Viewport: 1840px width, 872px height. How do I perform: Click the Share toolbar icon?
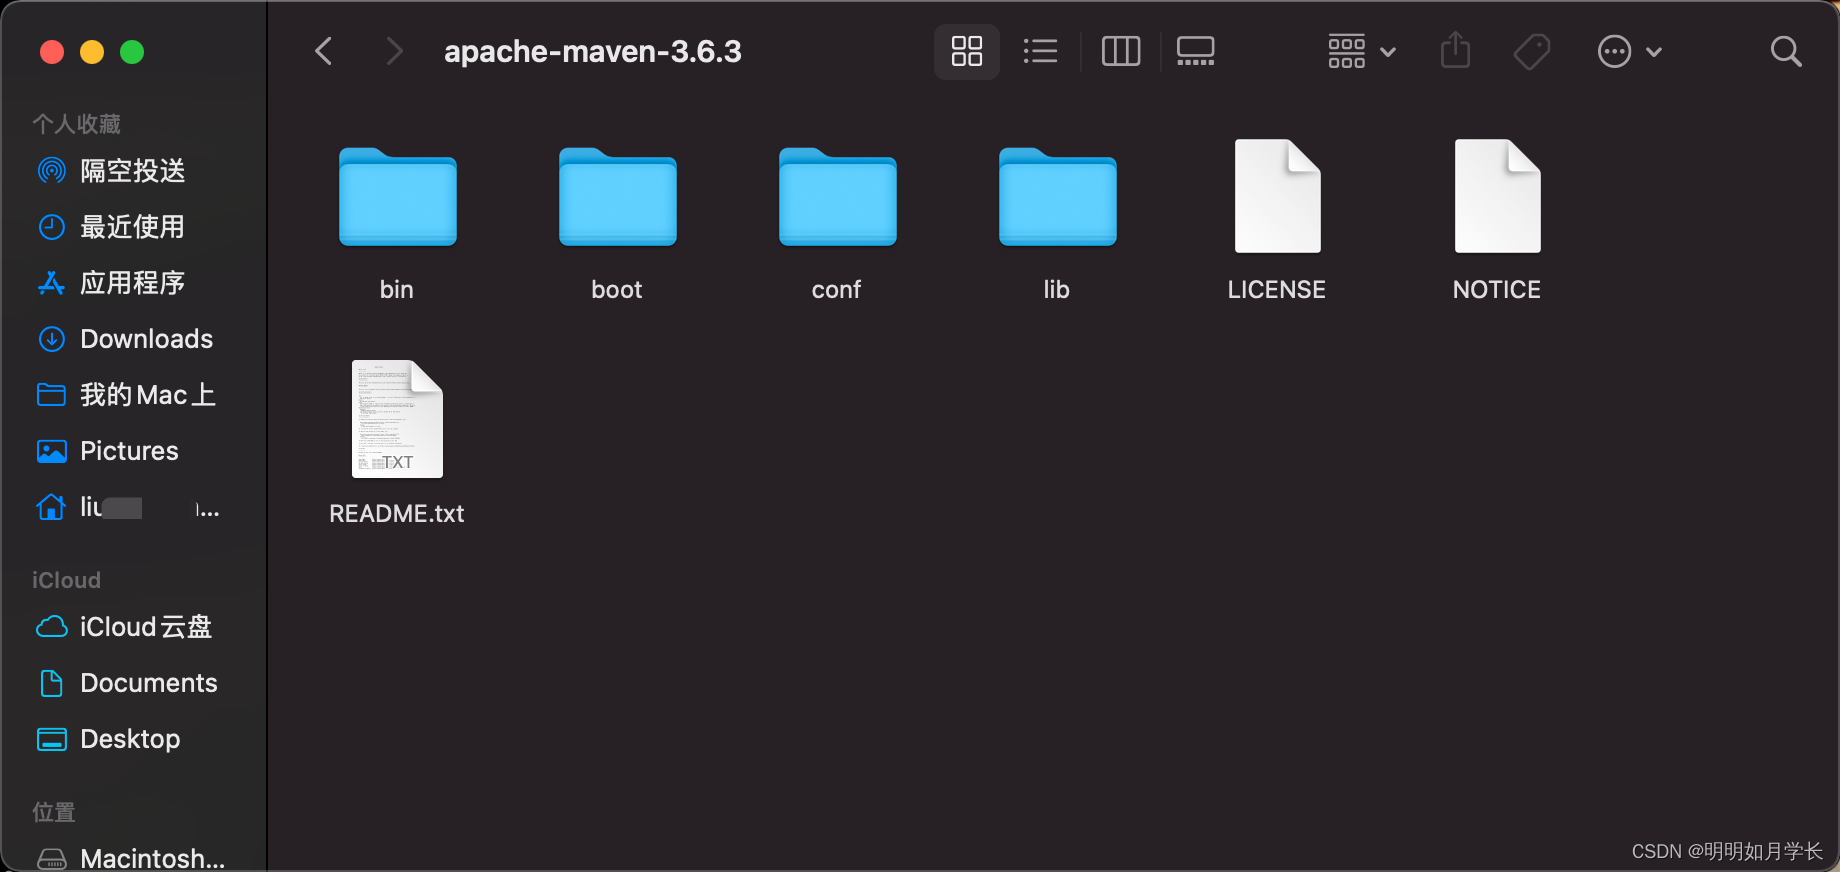click(x=1455, y=50)
